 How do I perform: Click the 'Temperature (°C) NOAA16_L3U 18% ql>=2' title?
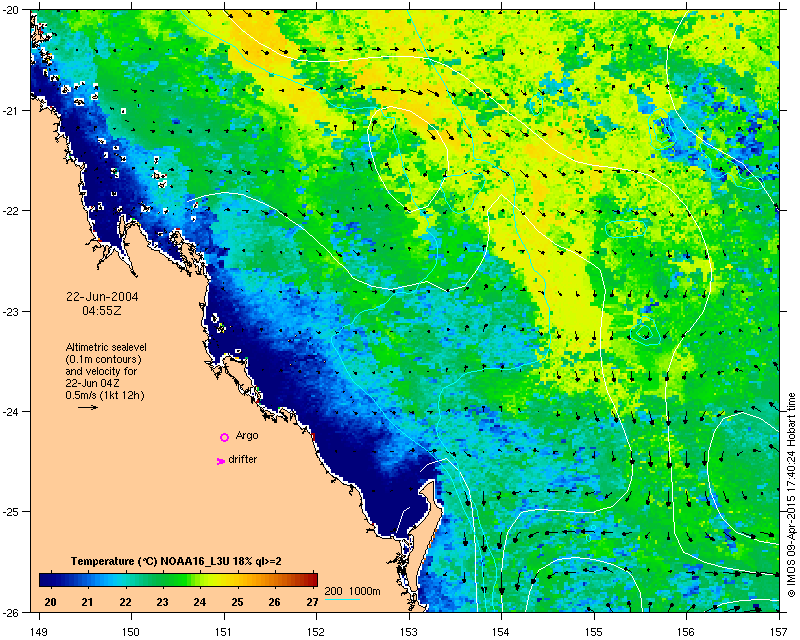(x=176, y=561)
